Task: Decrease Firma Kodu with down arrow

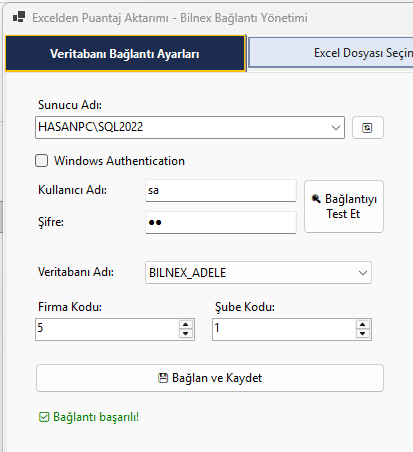Action: 186,333
